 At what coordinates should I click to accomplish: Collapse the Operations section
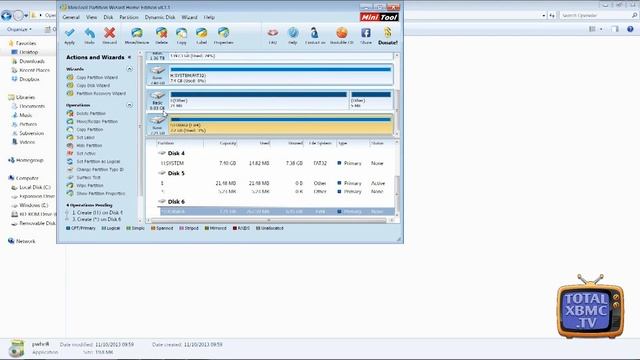[x=129, y=105]
